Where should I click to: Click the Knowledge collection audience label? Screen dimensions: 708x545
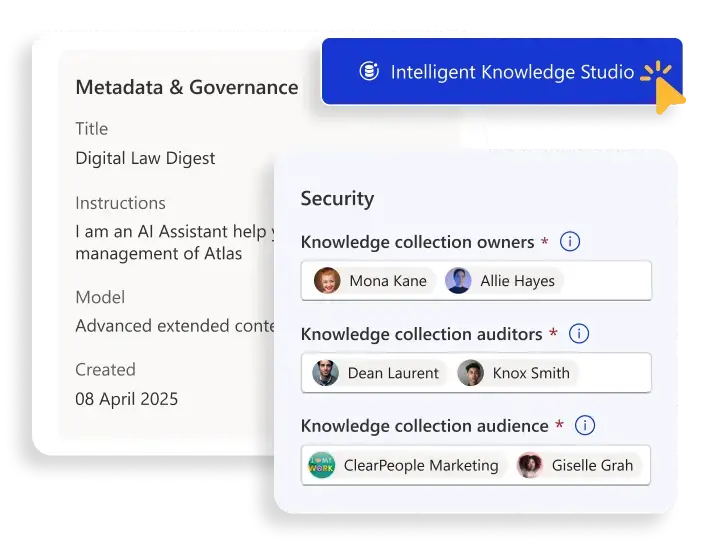click(425, 426)
